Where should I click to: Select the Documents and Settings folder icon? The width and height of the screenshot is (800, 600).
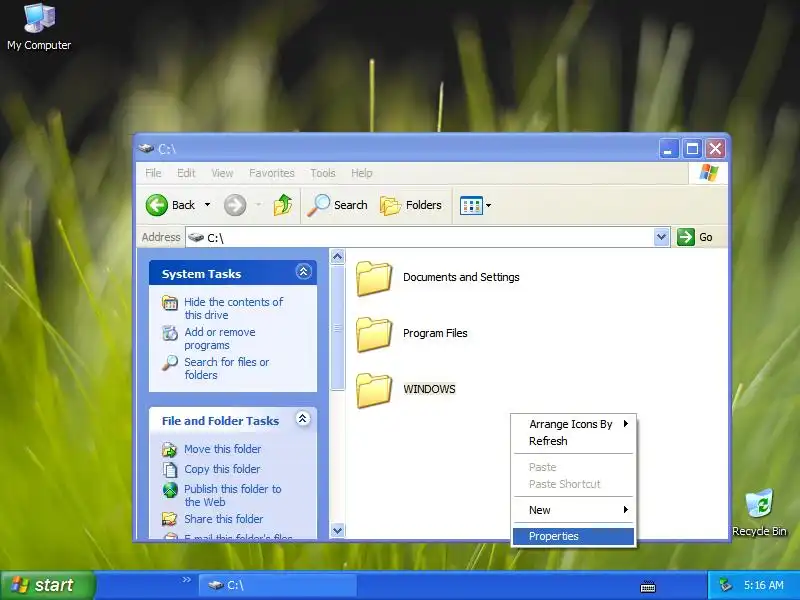[x=374, y=278]
